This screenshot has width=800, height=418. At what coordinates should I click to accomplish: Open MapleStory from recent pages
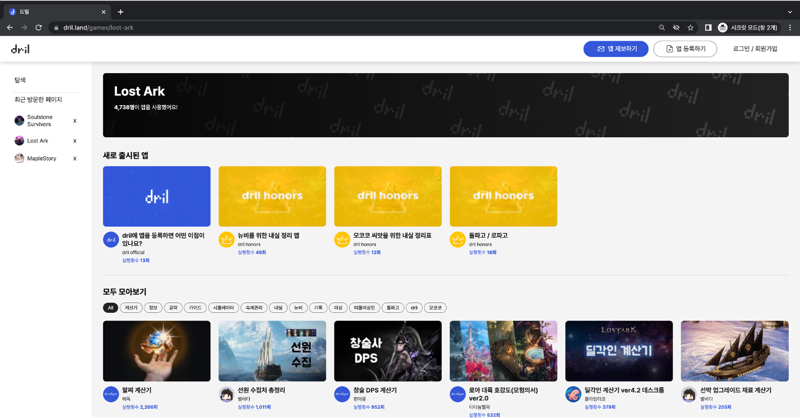point(42,159)
